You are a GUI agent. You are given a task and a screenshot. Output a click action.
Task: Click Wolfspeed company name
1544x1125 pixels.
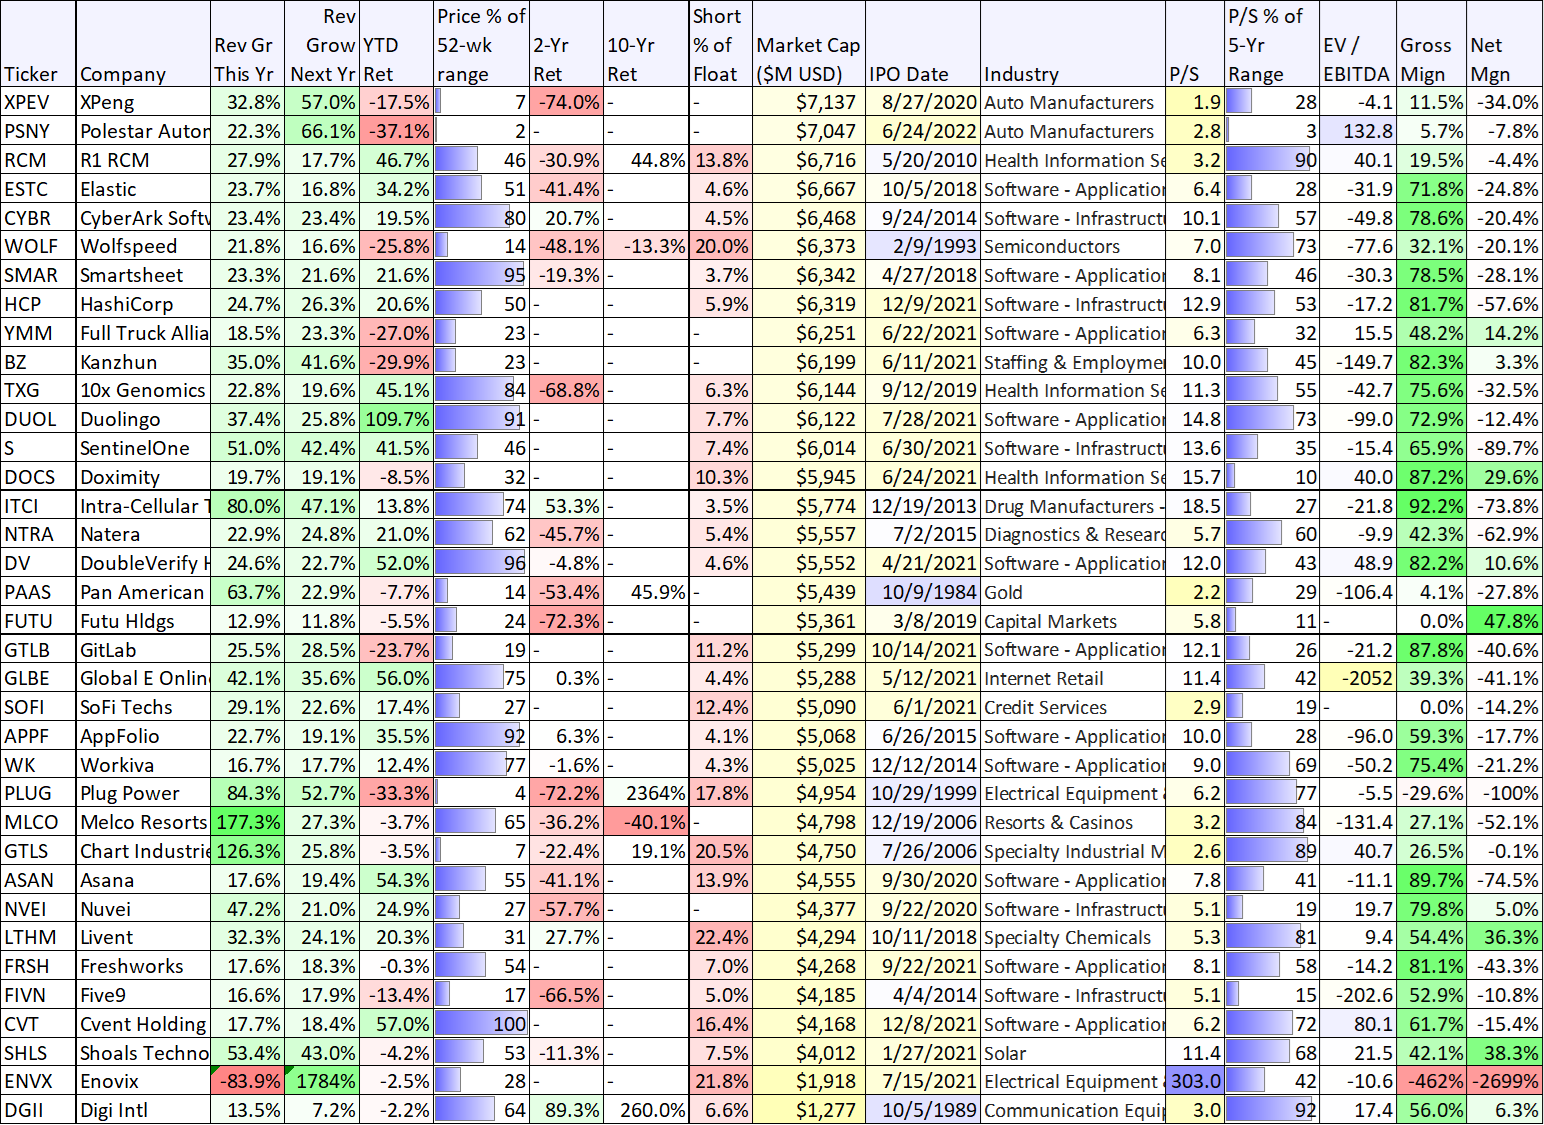(143, 246)
